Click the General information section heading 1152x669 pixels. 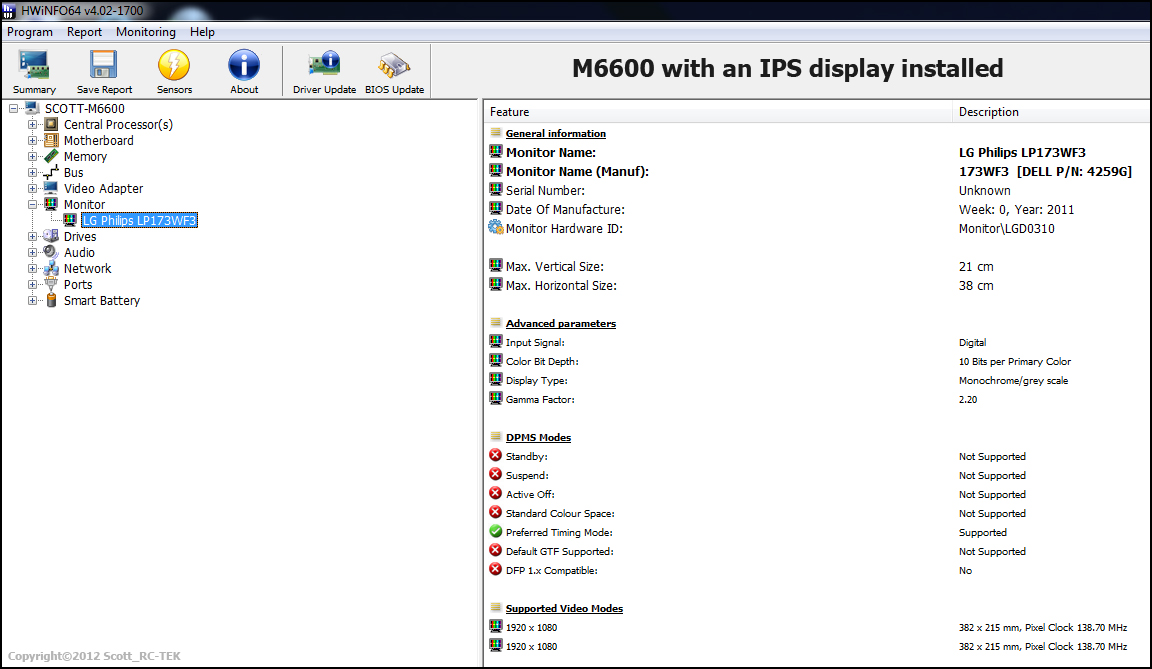[x=555, y=133]
